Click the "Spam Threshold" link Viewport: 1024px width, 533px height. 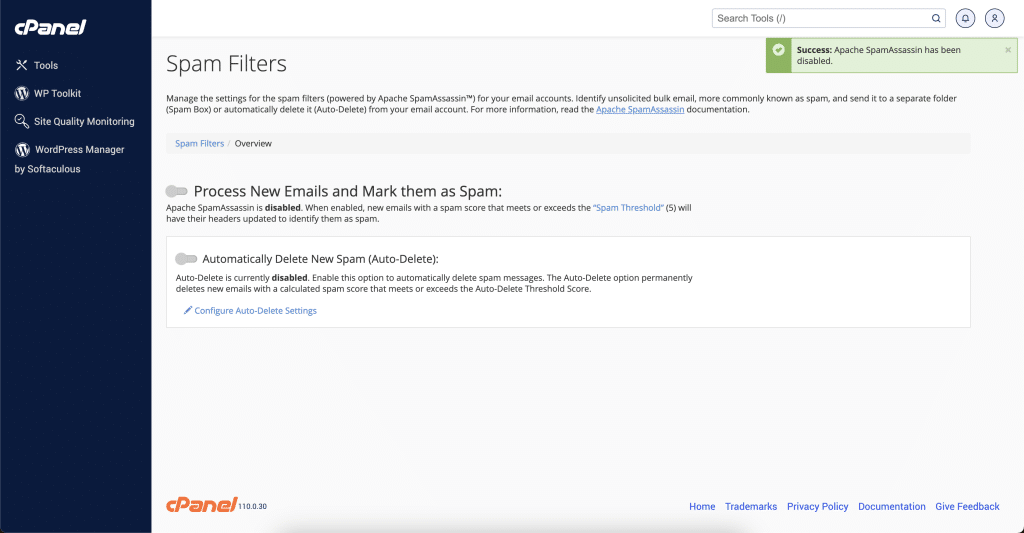coord(628,208)
